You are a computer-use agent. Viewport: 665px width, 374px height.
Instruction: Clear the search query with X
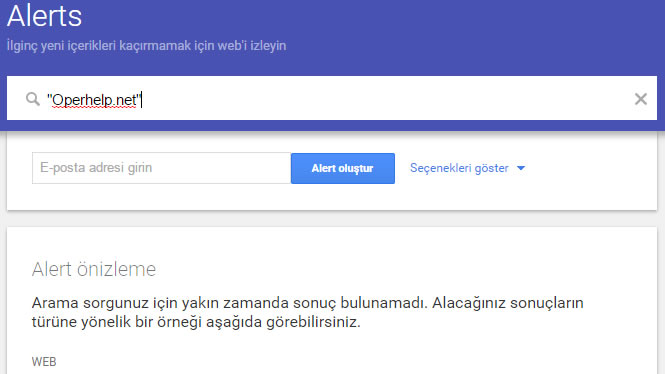[640, 99]
